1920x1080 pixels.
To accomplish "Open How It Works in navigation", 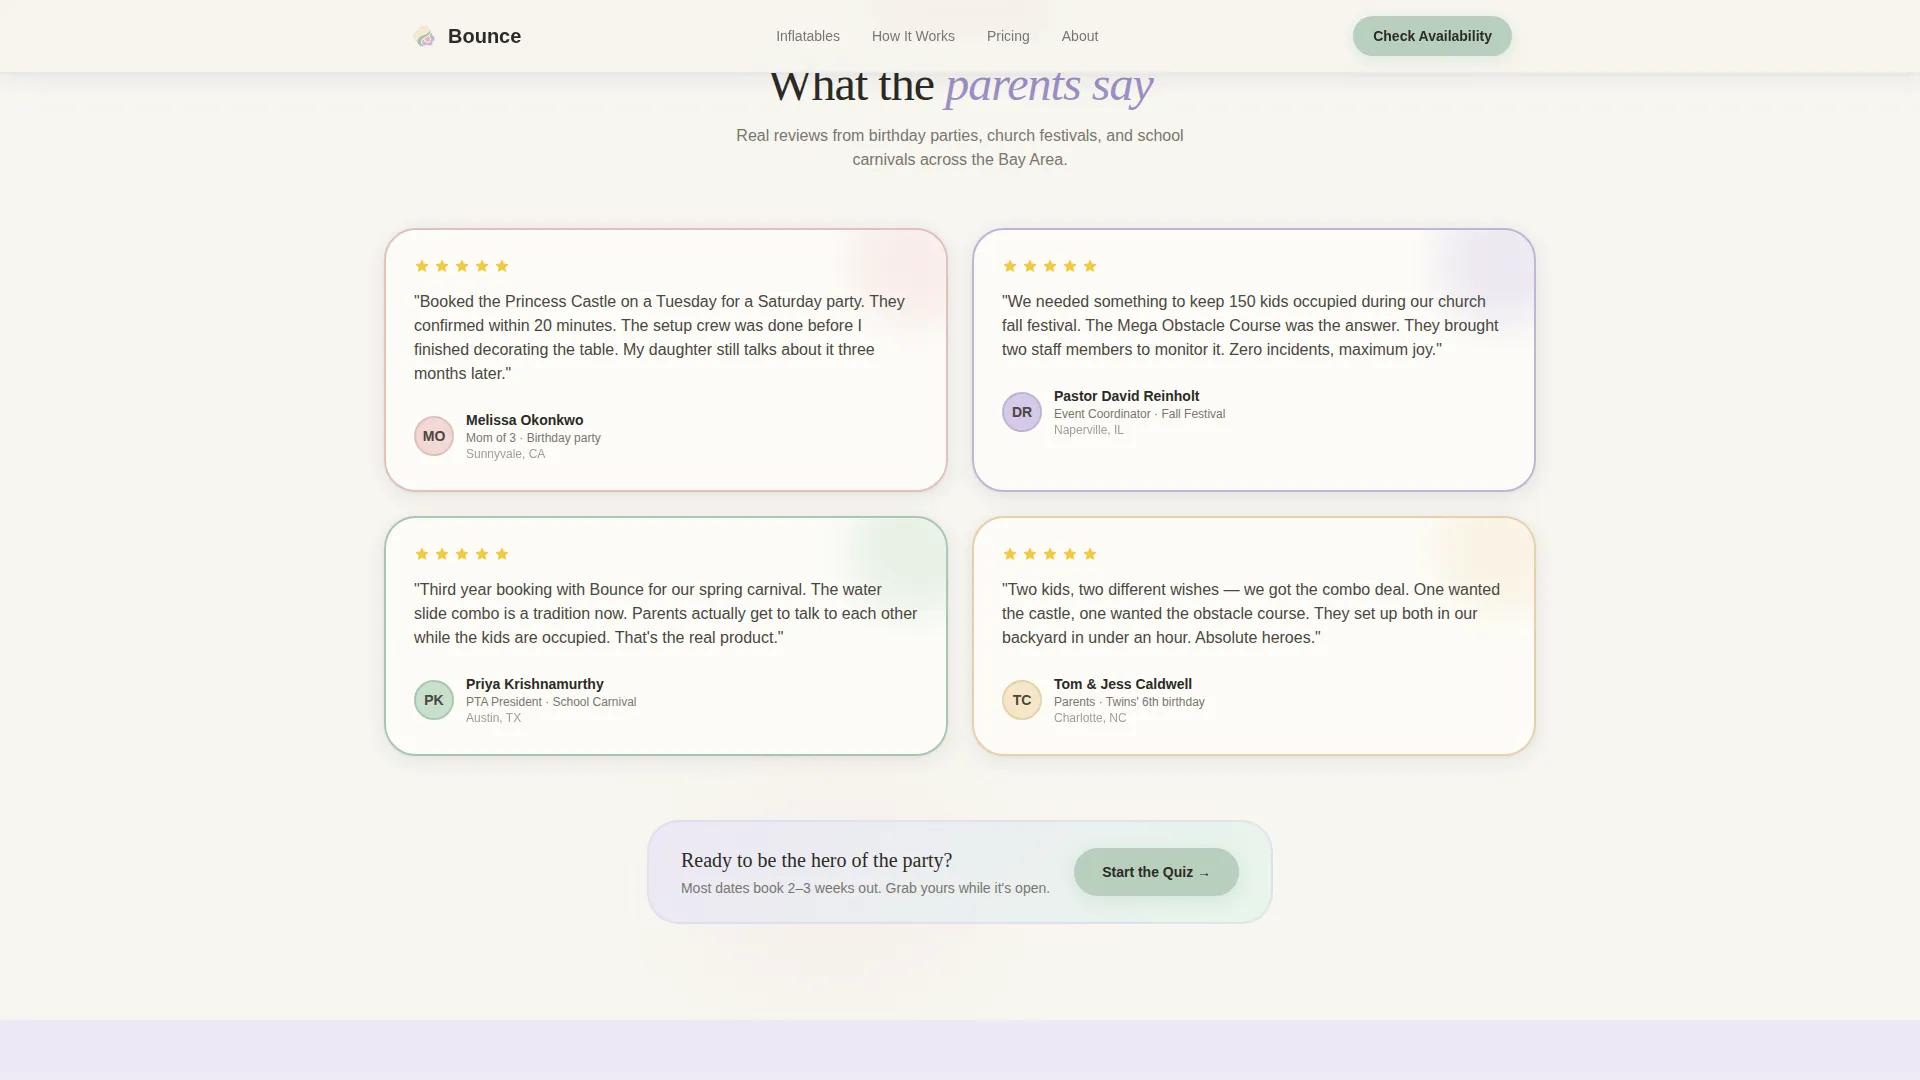I will (913, 36).
